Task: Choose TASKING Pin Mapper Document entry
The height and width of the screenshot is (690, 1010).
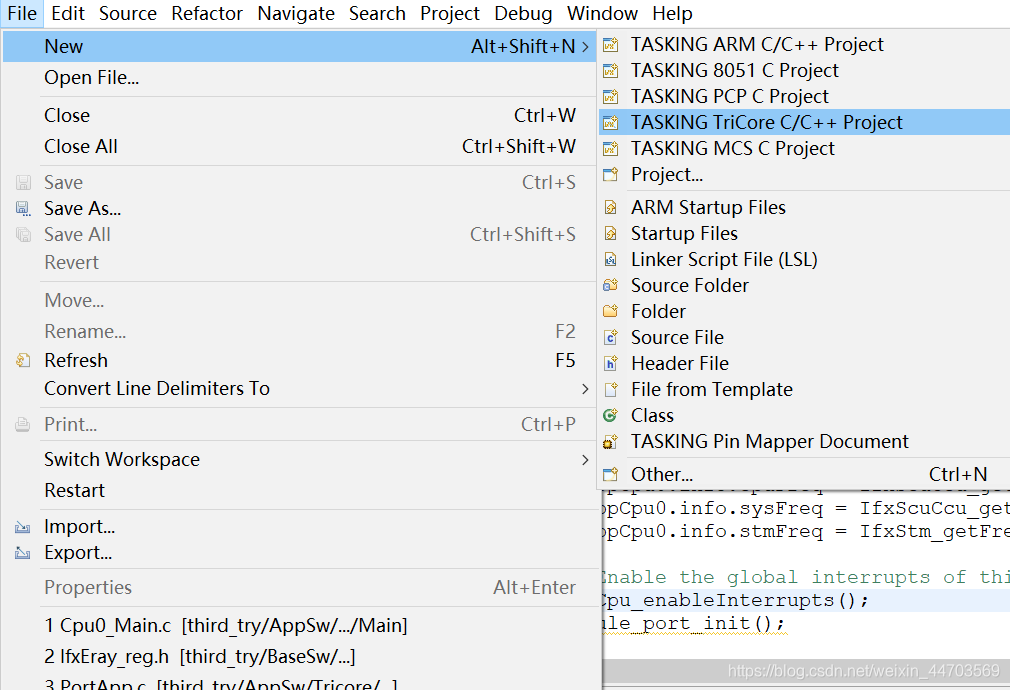Action: (805, 442)
